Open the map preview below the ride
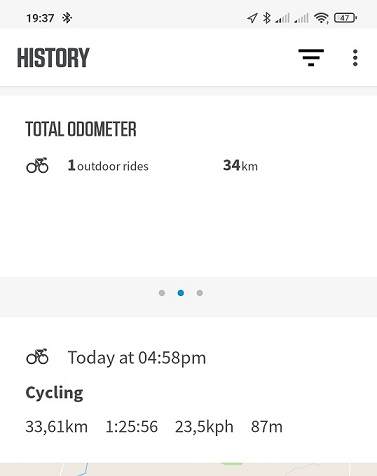377x476 pixels. coord(188,469)
